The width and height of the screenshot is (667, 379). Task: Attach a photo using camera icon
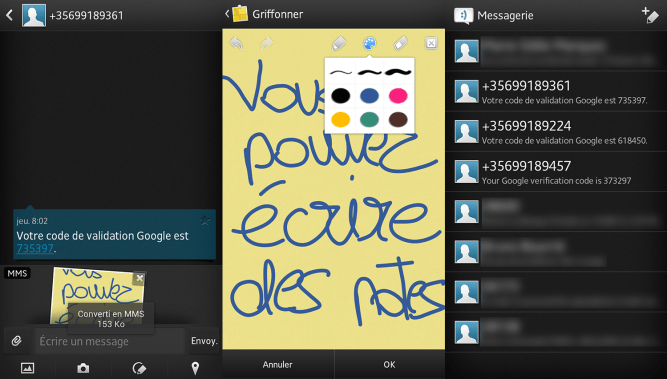[83, 368]
